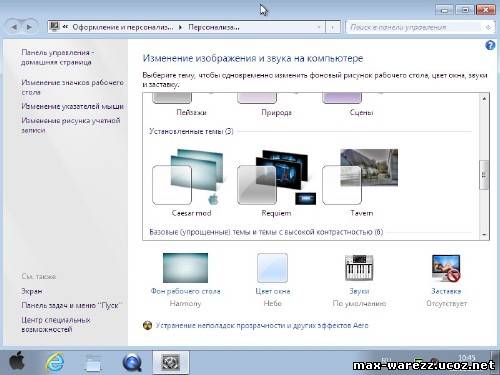Open the screensaver Заставка icon

point(446,268)
